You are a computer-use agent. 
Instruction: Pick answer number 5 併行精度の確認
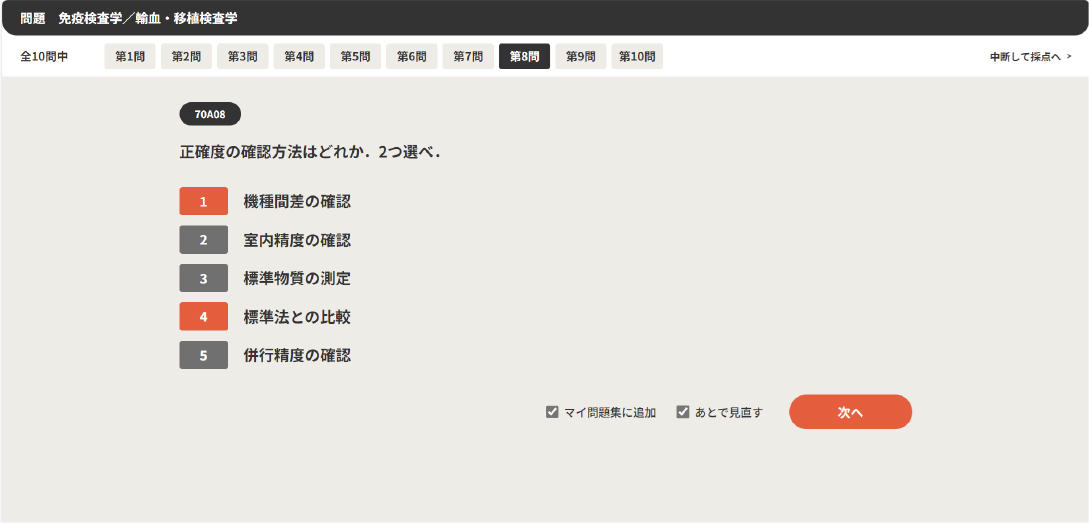point(204,355)
